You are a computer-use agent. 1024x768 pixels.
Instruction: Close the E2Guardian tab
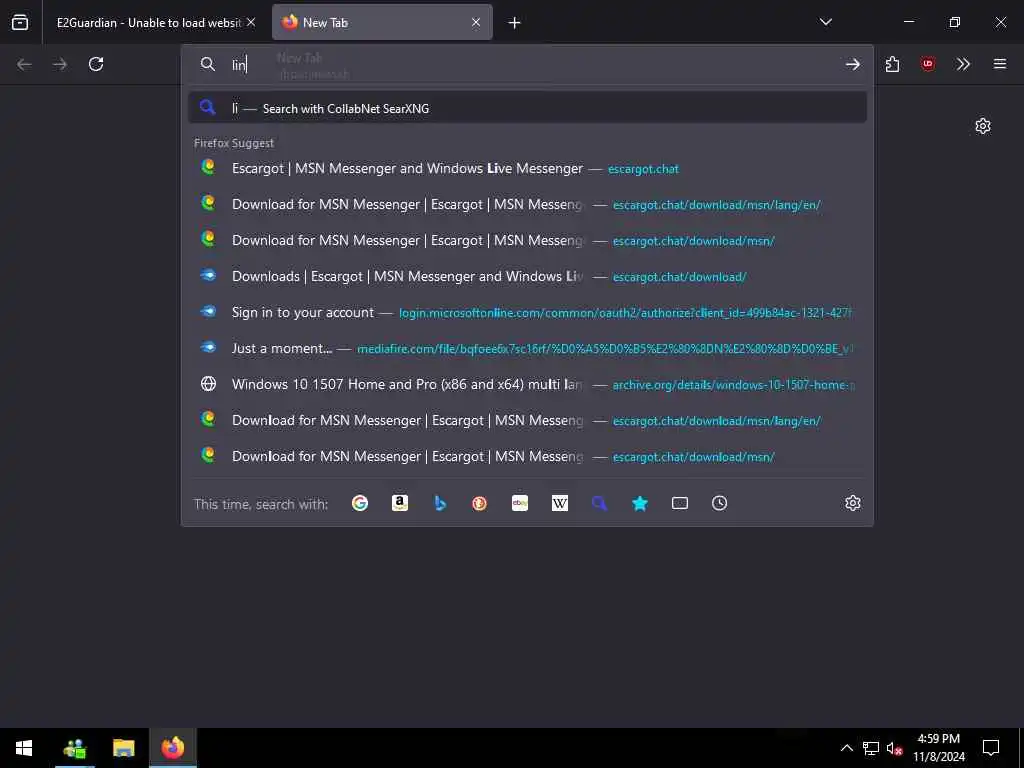point(251,23)
